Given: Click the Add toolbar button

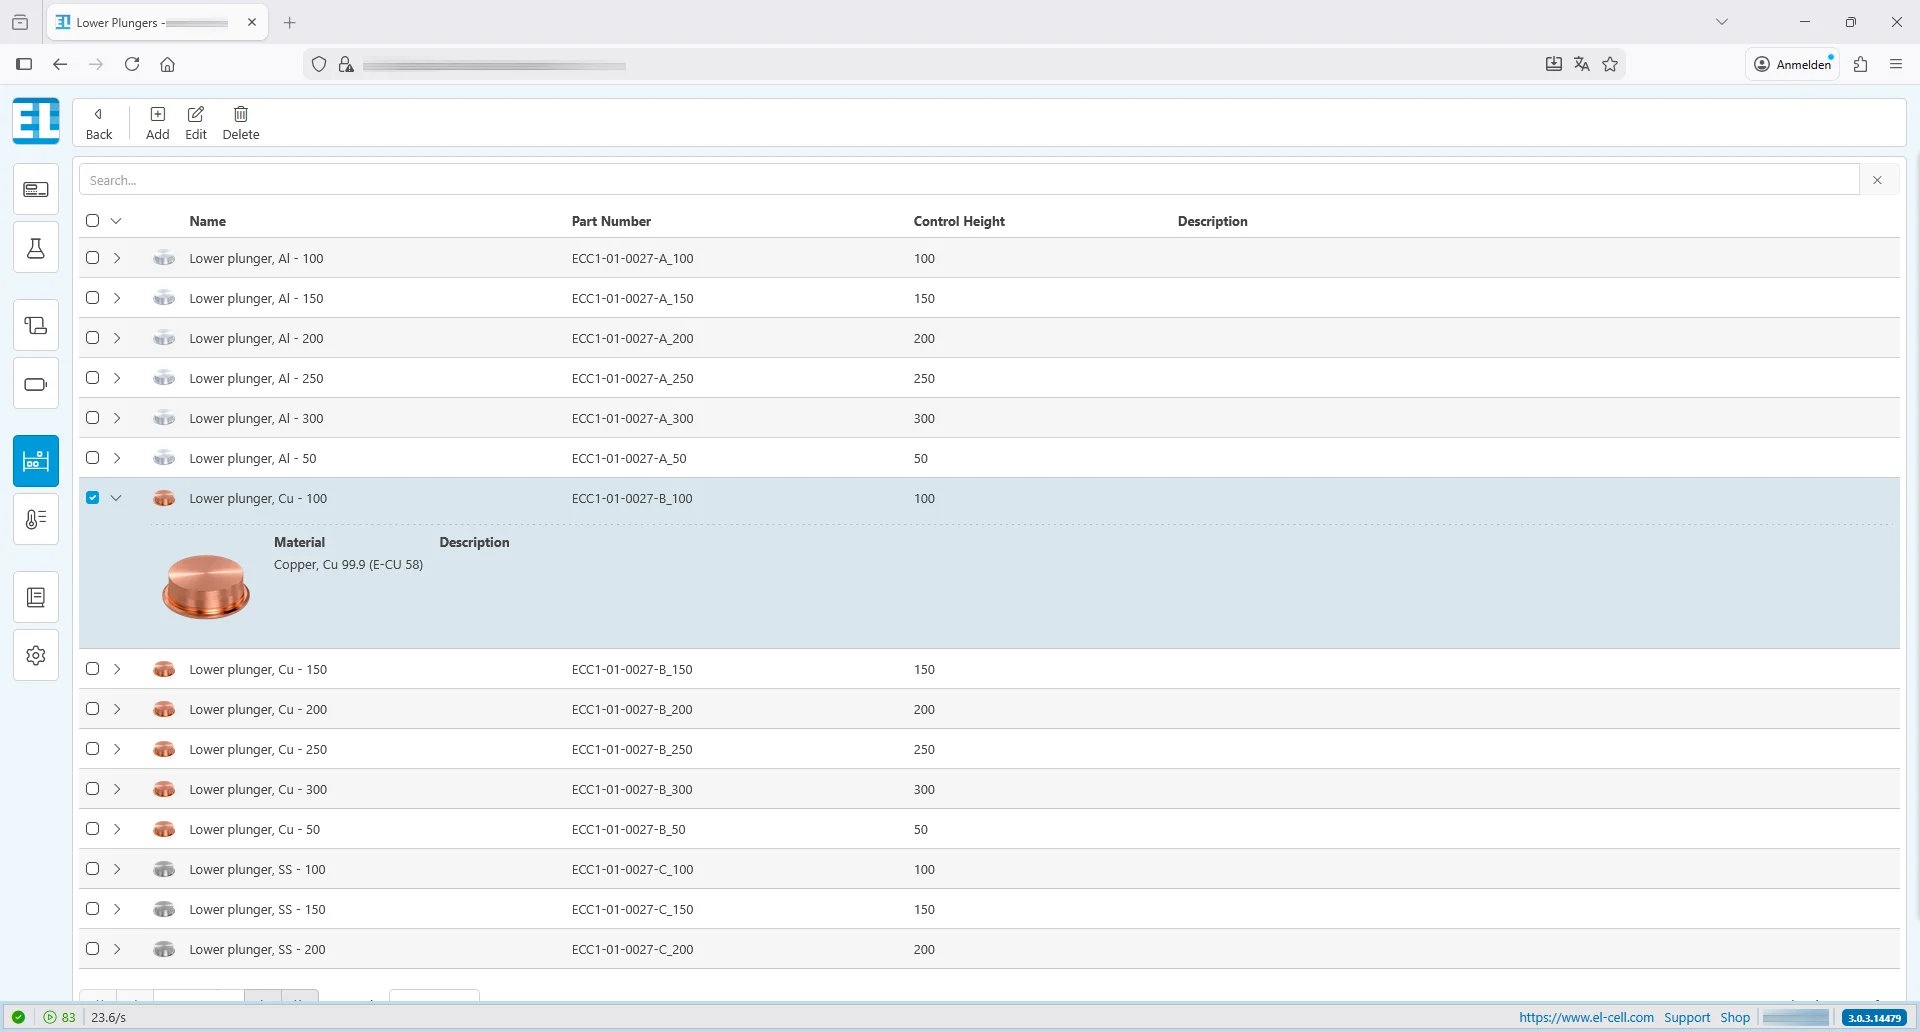Looking at the screenshot, I should (157, 121).
